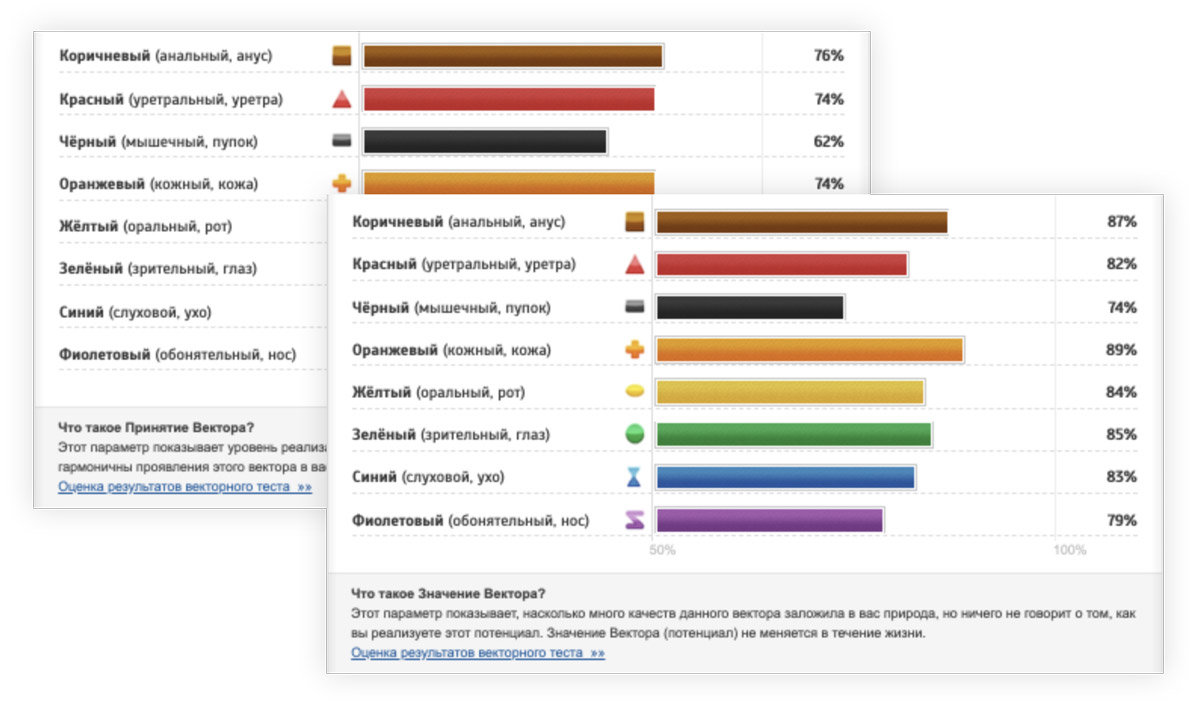Click the brown square icon in the front panel
The width and height of the screenshot is (1200, 705).
point(634,222)
